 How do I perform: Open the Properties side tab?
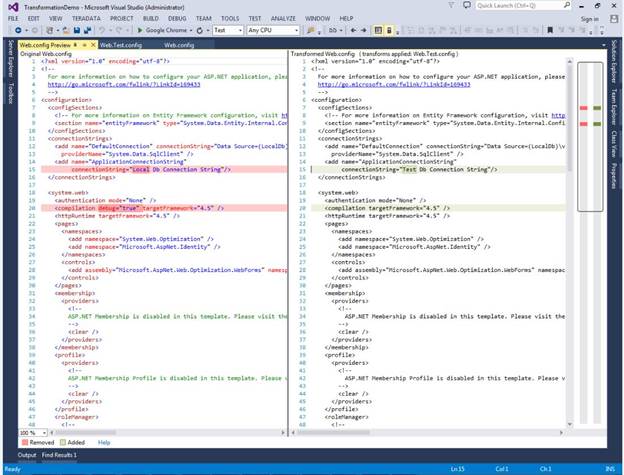pos(614,175)
